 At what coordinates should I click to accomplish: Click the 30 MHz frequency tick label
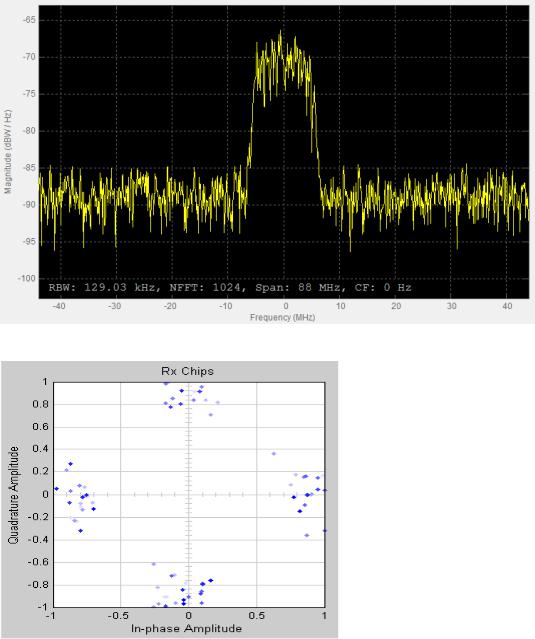(451, 306)
